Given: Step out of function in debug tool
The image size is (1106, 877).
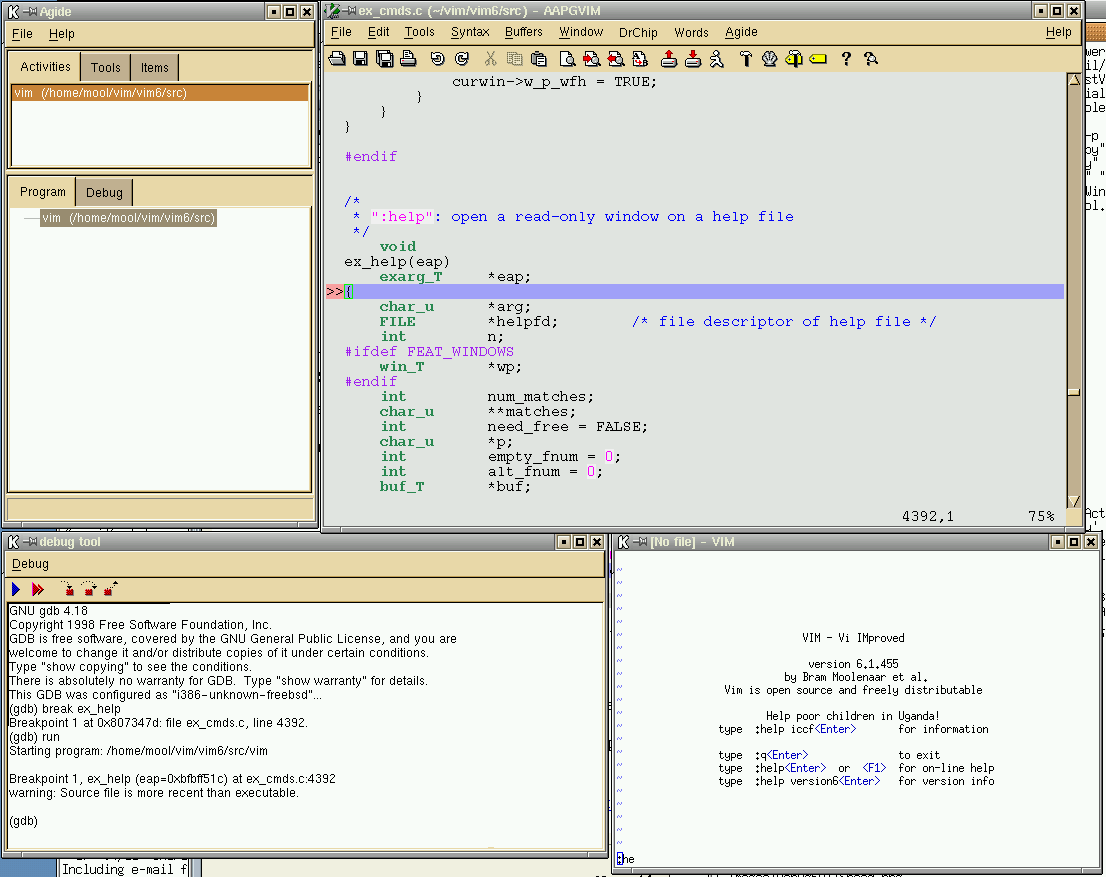Looking at the screenshot, I should [x=111, y=589].
